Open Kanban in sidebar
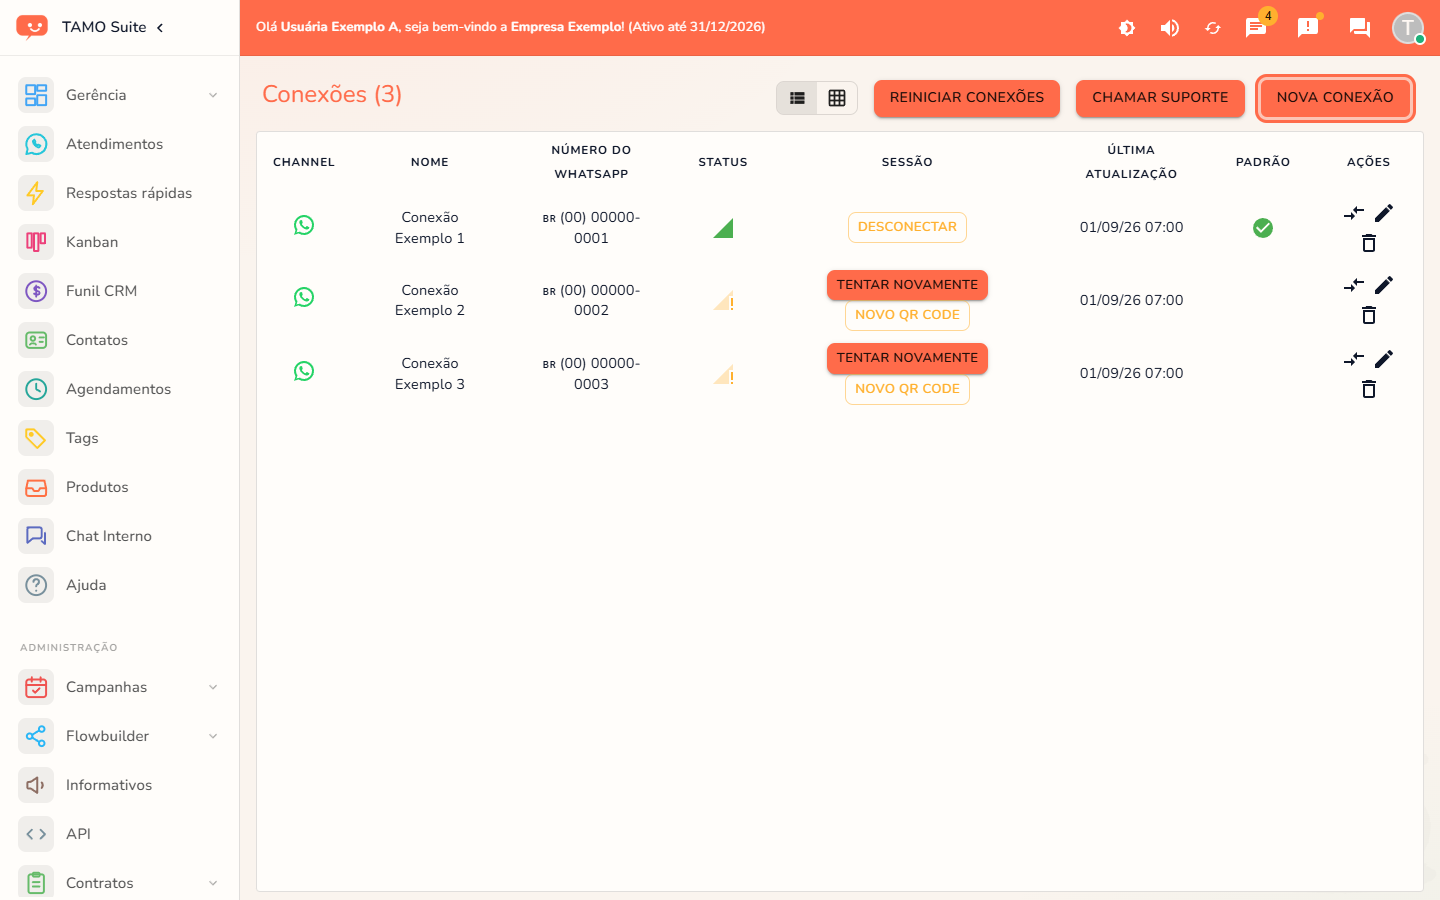Screen dimensions: 1440x900 click(120, 242)
